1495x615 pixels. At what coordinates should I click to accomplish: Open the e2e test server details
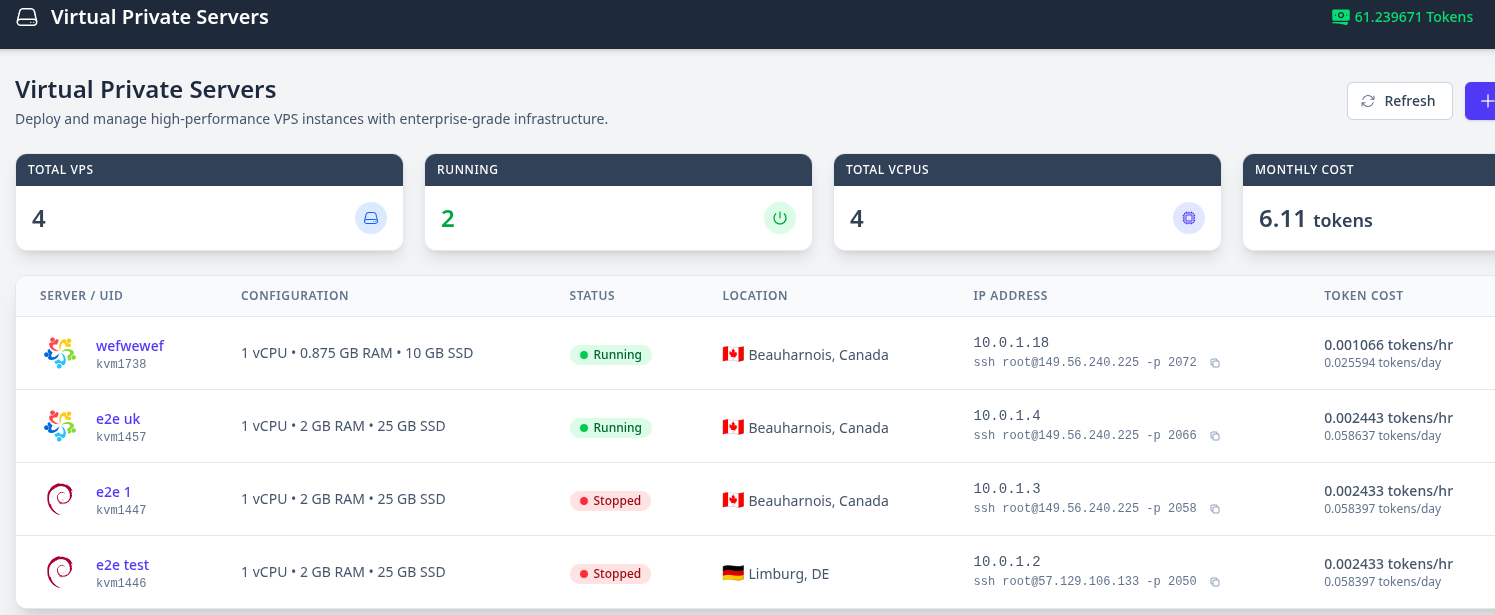pyautogui.click(x=122, y=565)
